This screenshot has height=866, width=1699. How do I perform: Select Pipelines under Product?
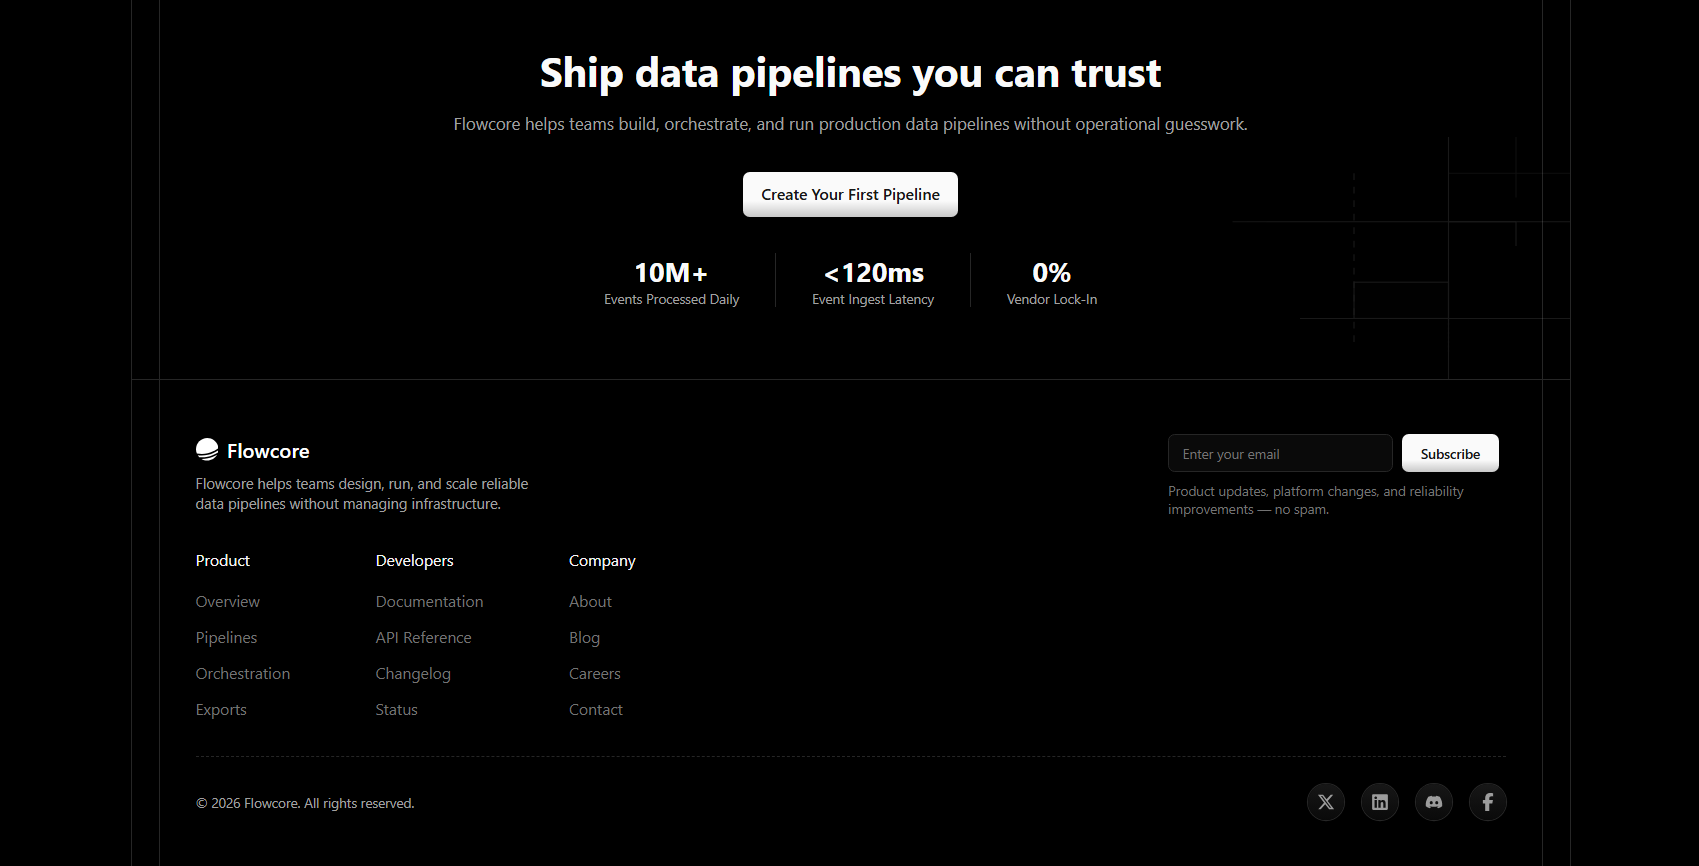pos(226,637)
